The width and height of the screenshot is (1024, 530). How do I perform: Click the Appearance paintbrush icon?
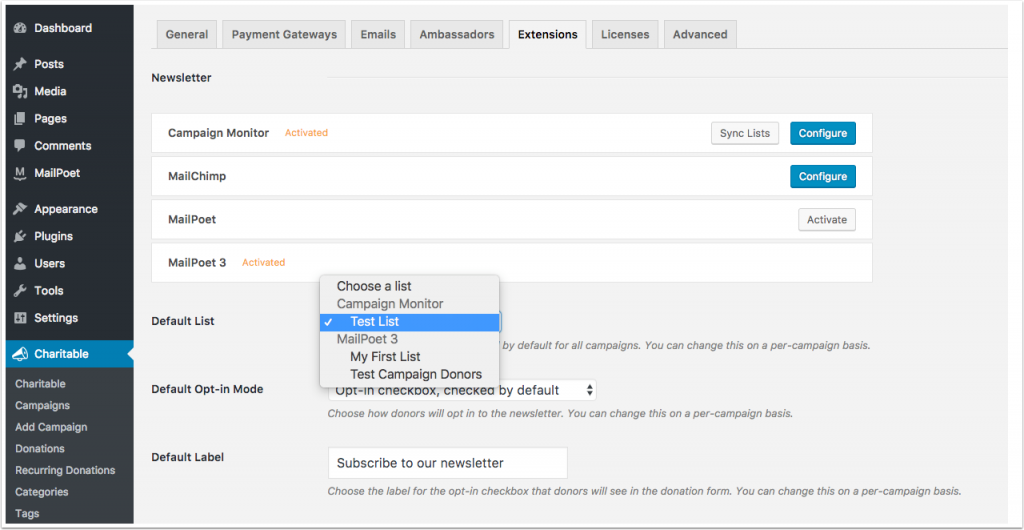[x=20, y=209]
